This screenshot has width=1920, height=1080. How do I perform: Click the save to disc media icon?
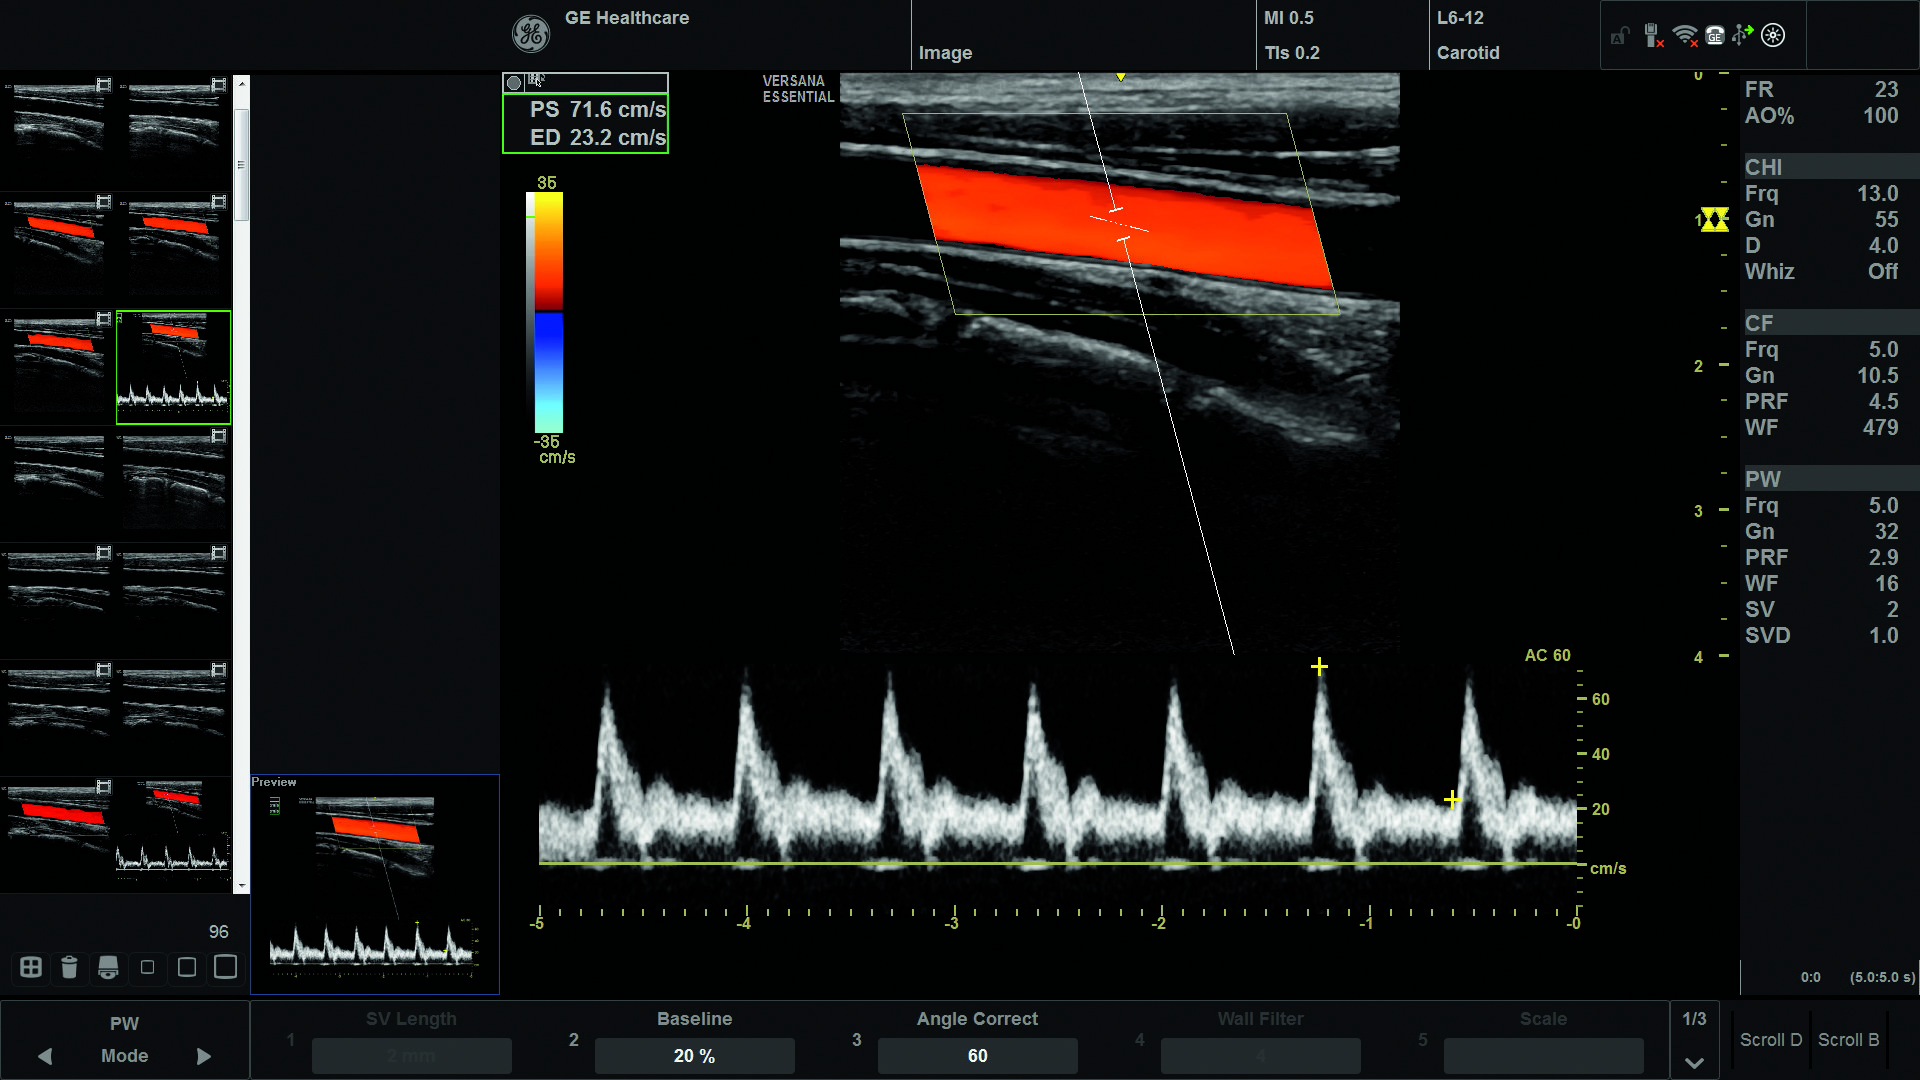[108, 967]
